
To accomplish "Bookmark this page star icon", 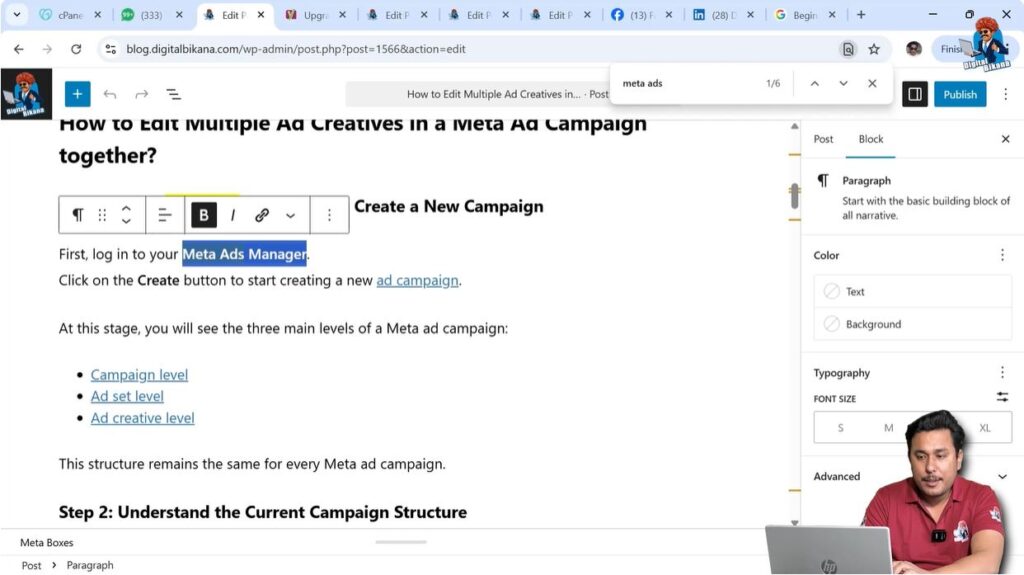I will [874, 49].
